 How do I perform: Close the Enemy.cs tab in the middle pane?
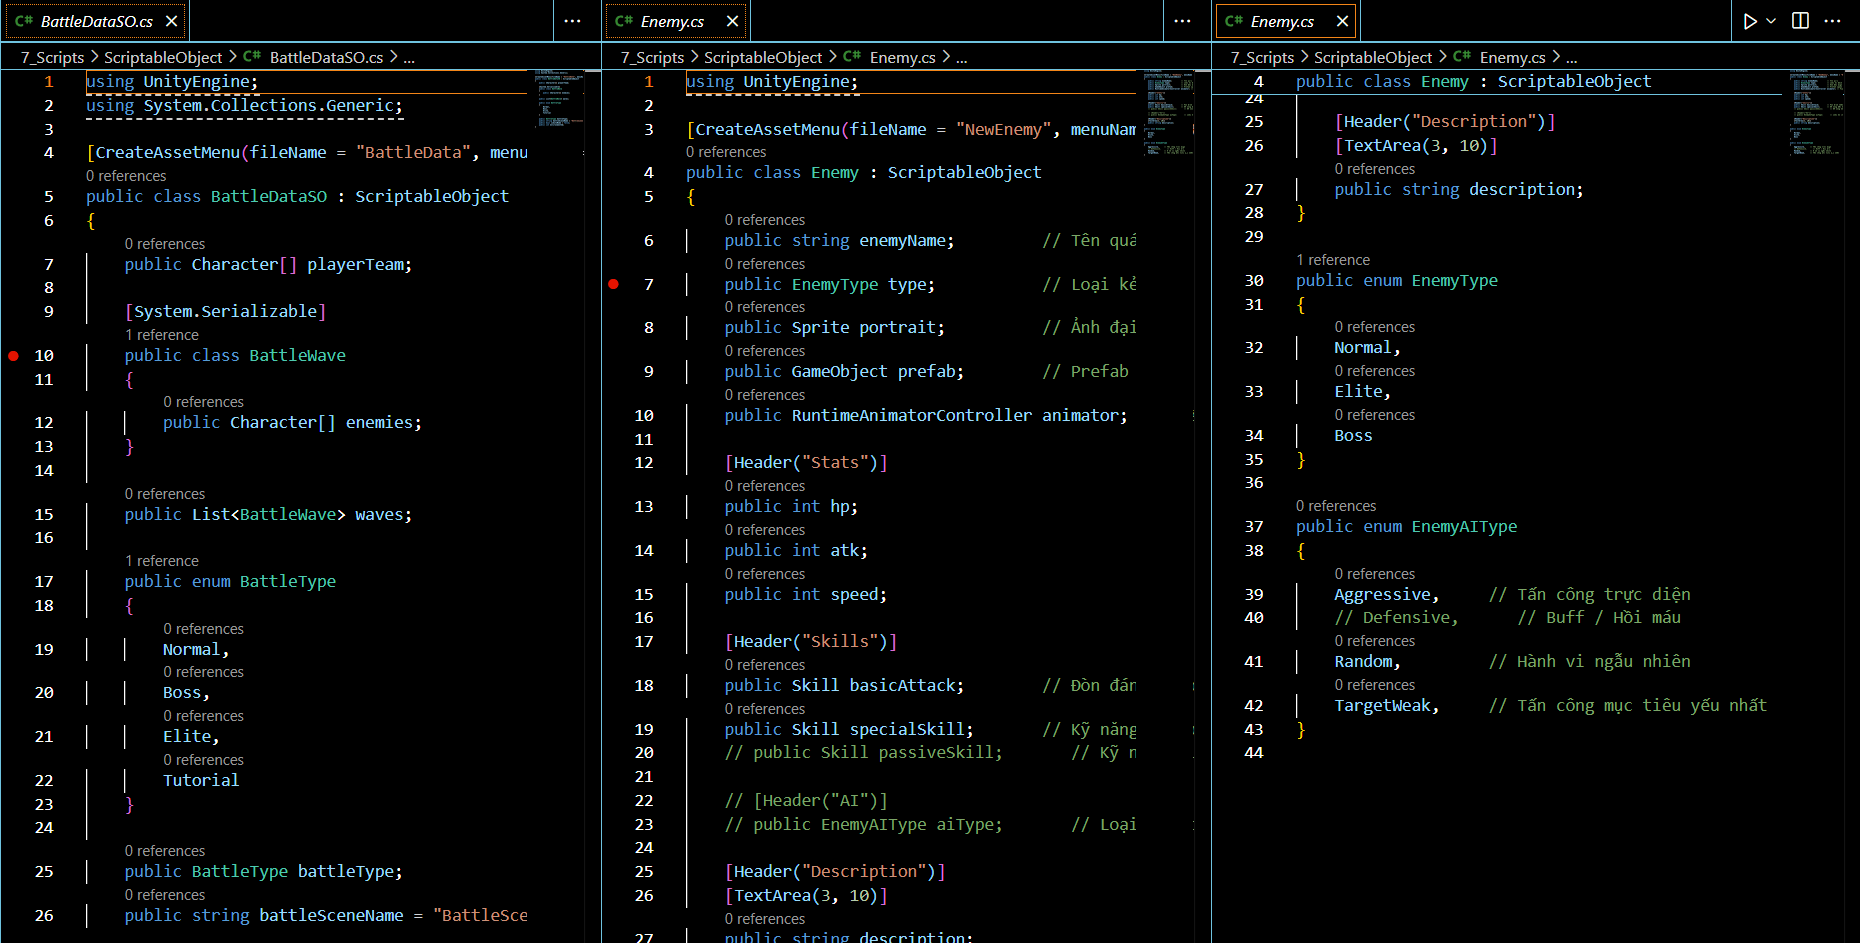click(732, 21)
